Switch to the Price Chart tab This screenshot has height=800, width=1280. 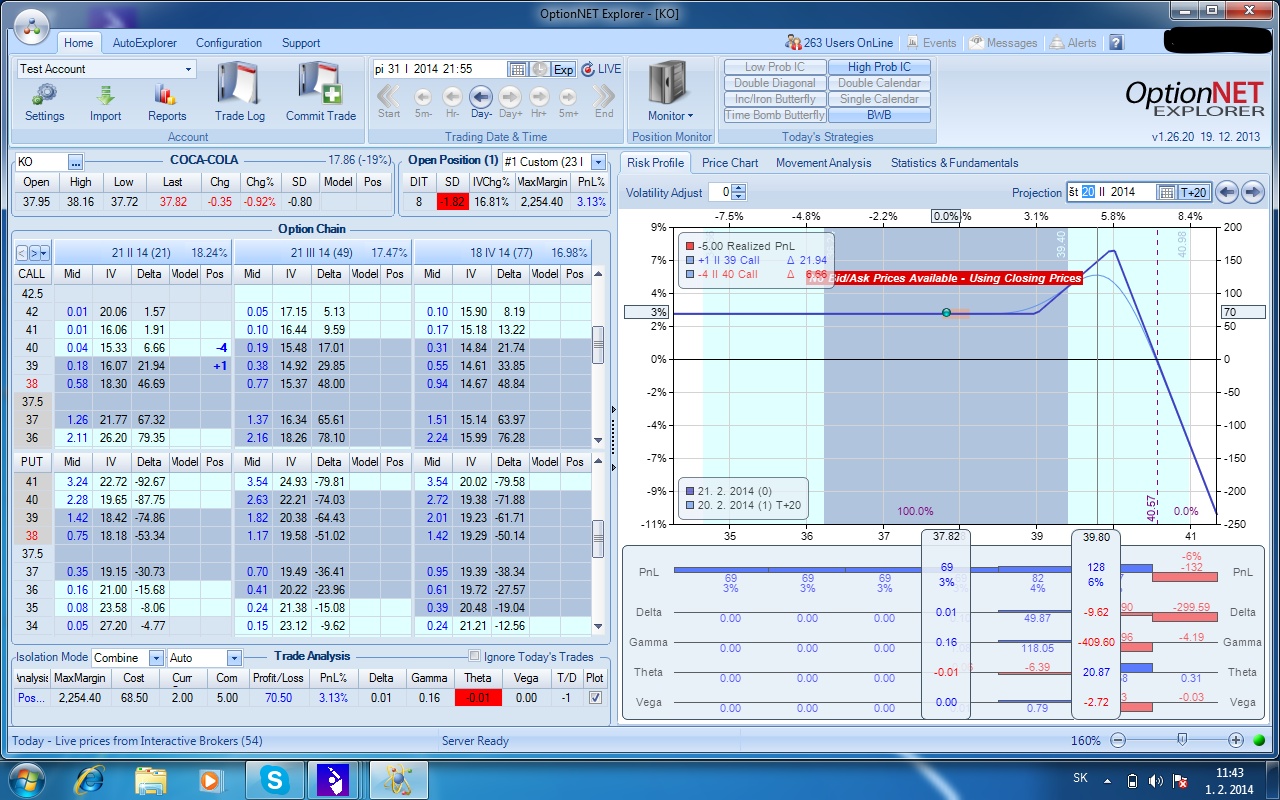pos(730,163)
